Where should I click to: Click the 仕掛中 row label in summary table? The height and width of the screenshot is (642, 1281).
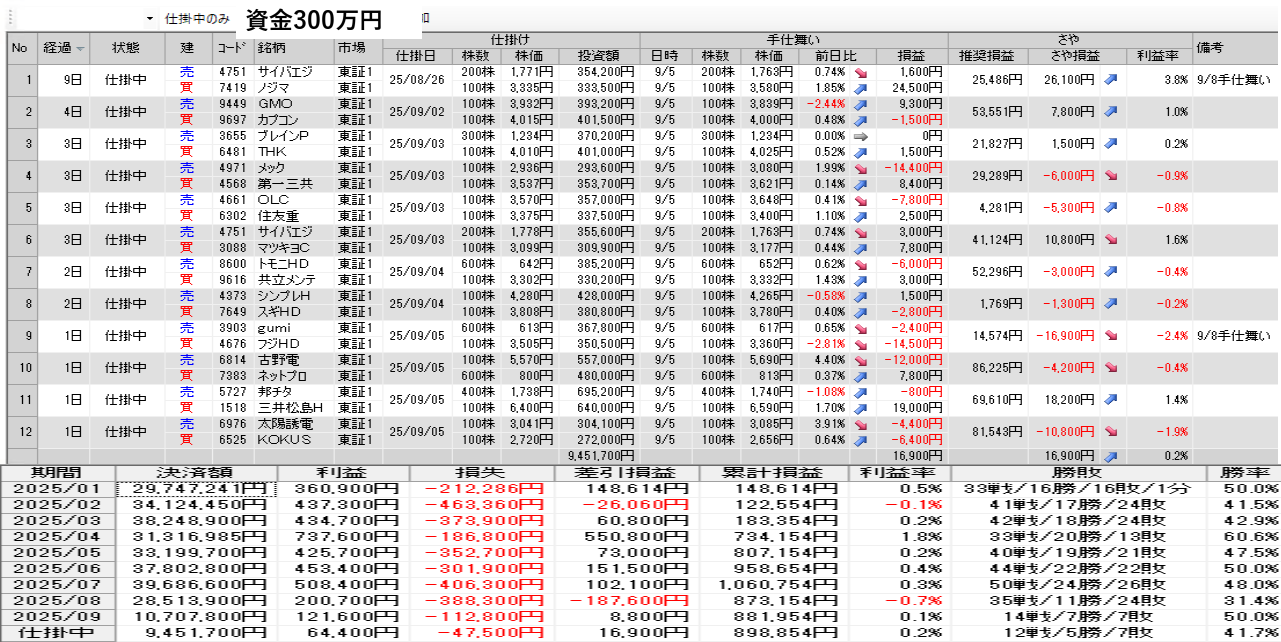pyautogui.click(x=57, y=633)
